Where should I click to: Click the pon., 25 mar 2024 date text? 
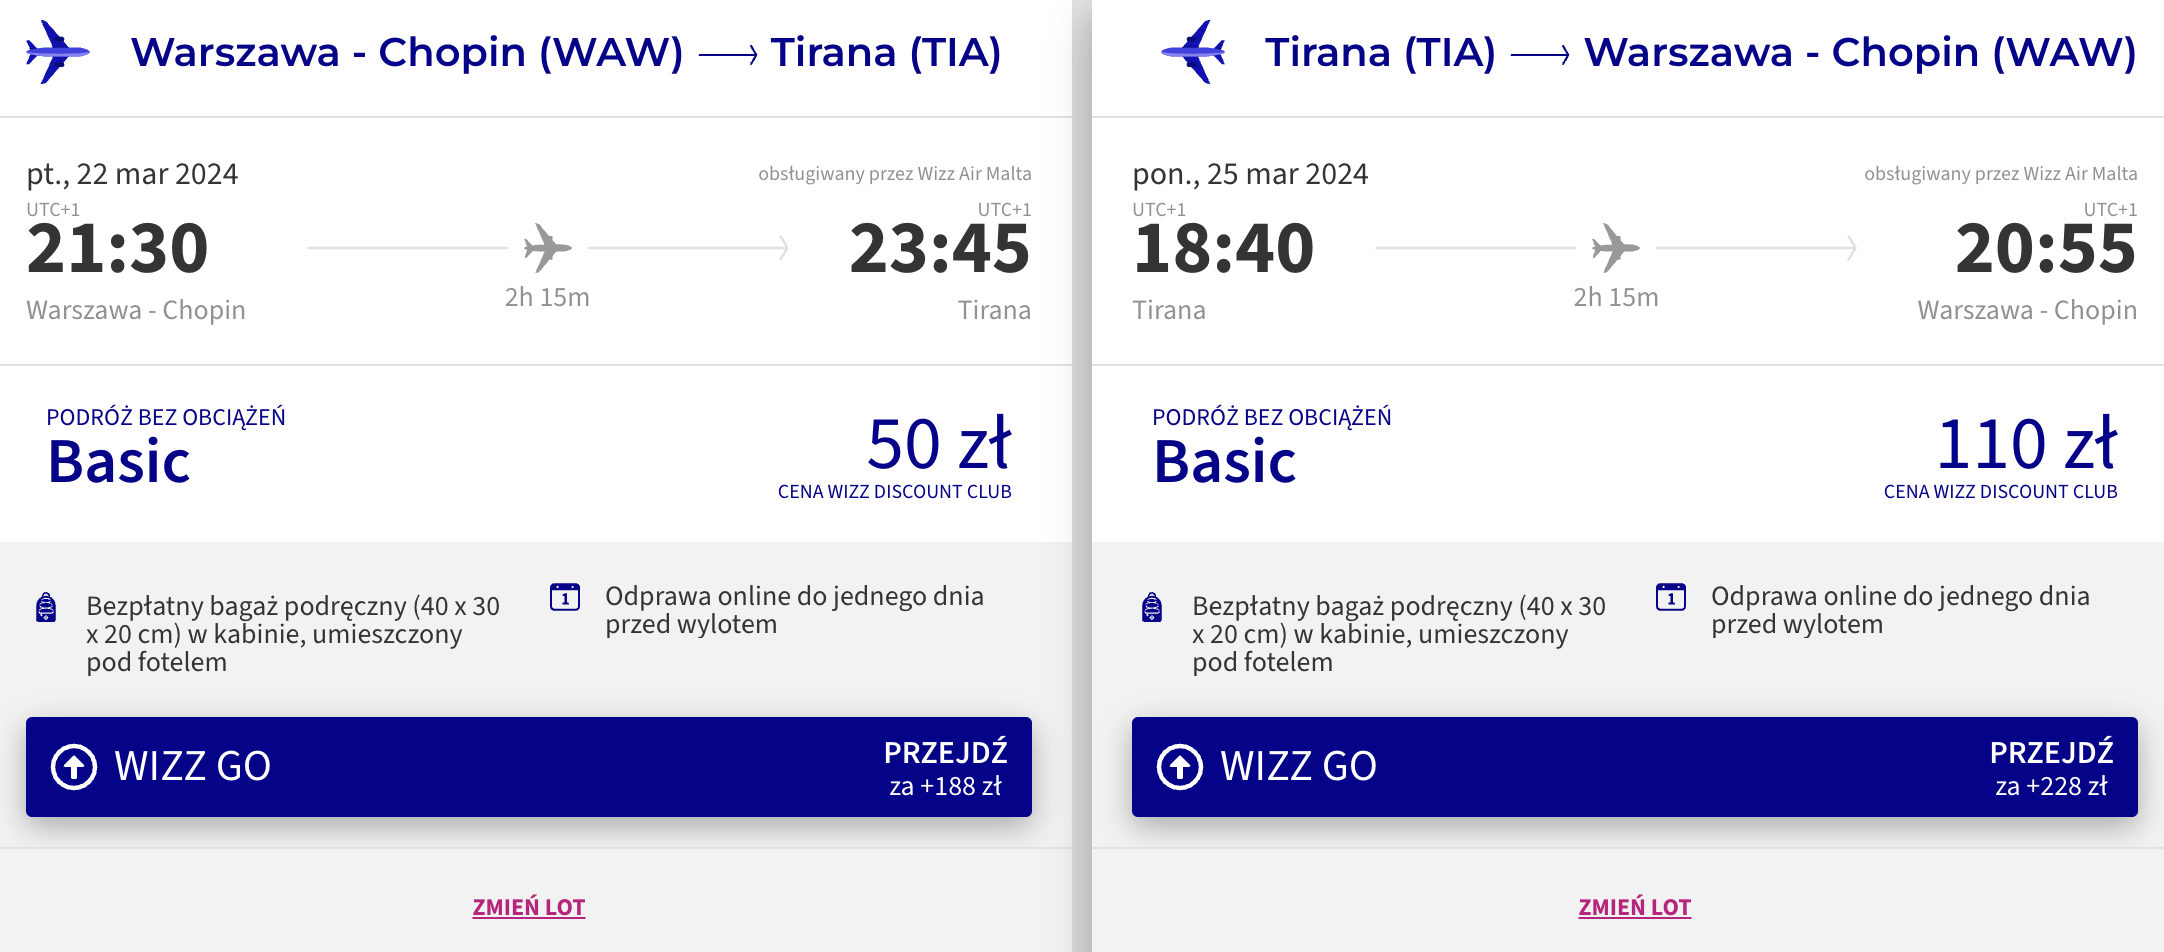tap(1250, 174)
